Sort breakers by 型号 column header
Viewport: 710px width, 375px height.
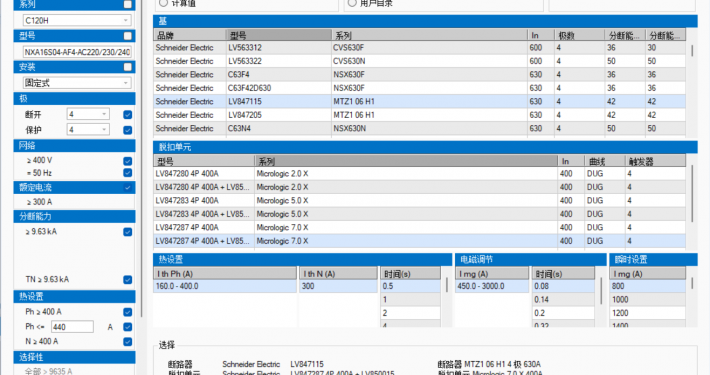pyautogui.click(x=278, y=35)
